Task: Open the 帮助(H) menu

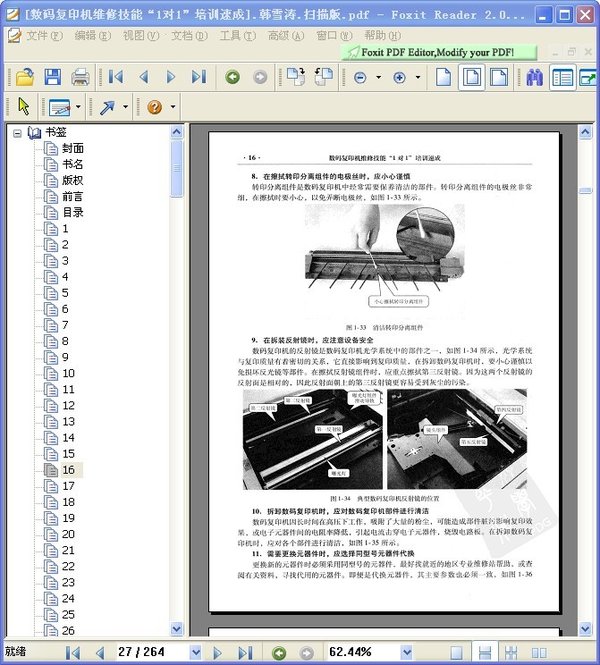Action: (x=382, y=36)
